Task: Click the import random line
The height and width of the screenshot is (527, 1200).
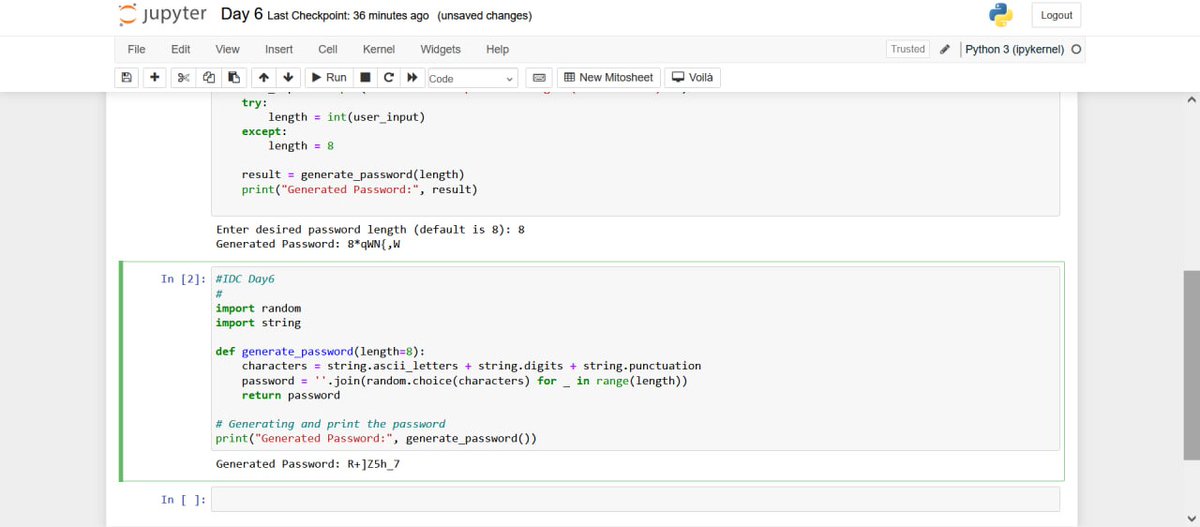Action: tap(258, 308)
